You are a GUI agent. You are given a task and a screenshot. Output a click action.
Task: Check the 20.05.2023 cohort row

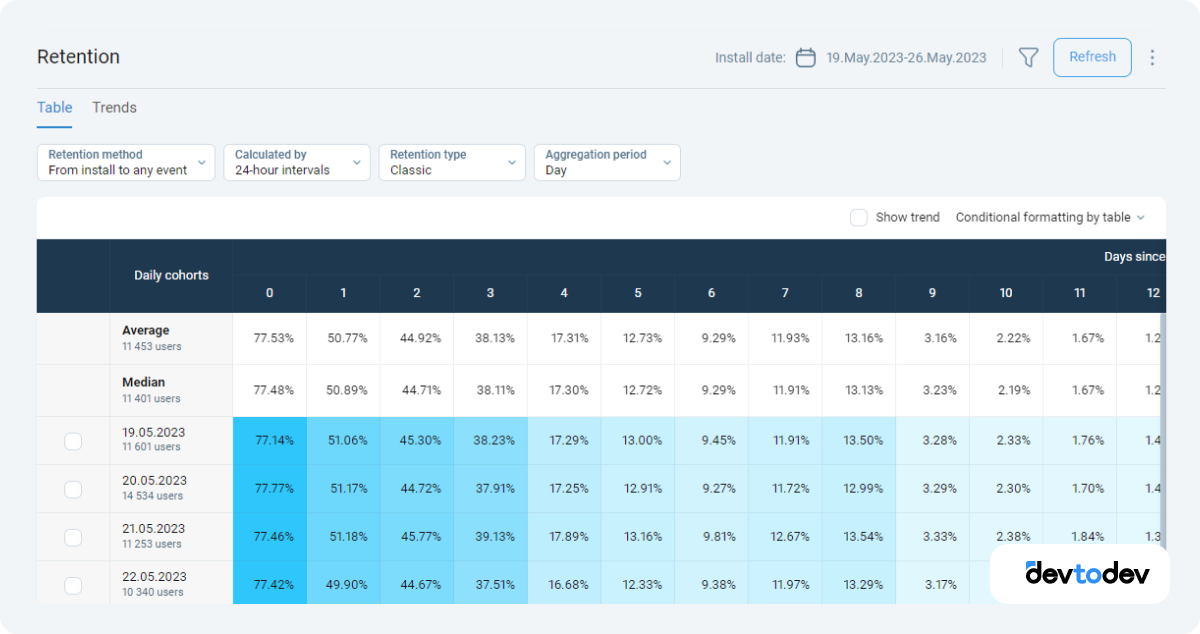click(x=73, y=489)
